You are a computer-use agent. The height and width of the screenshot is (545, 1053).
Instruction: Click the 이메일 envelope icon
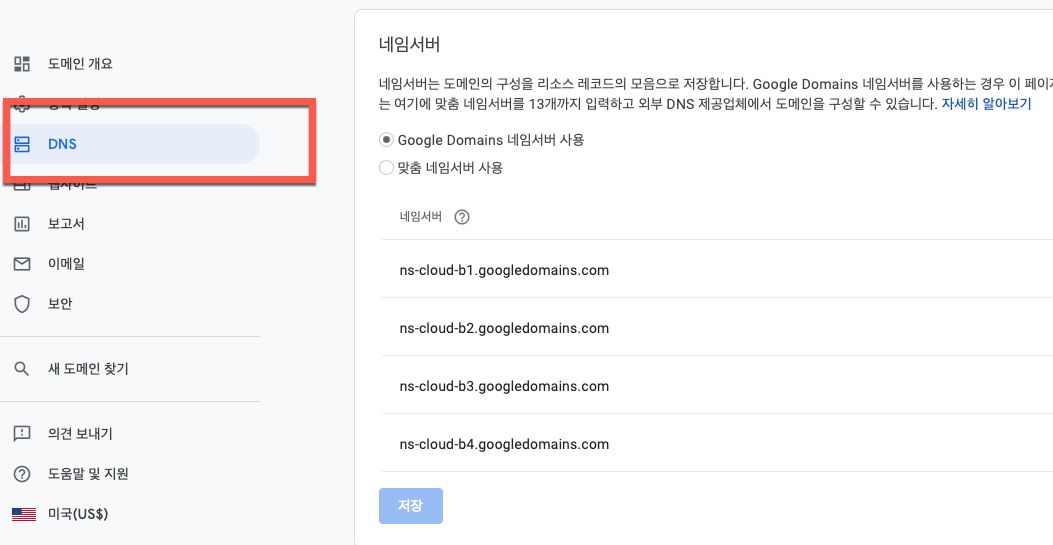click(22, 264)
